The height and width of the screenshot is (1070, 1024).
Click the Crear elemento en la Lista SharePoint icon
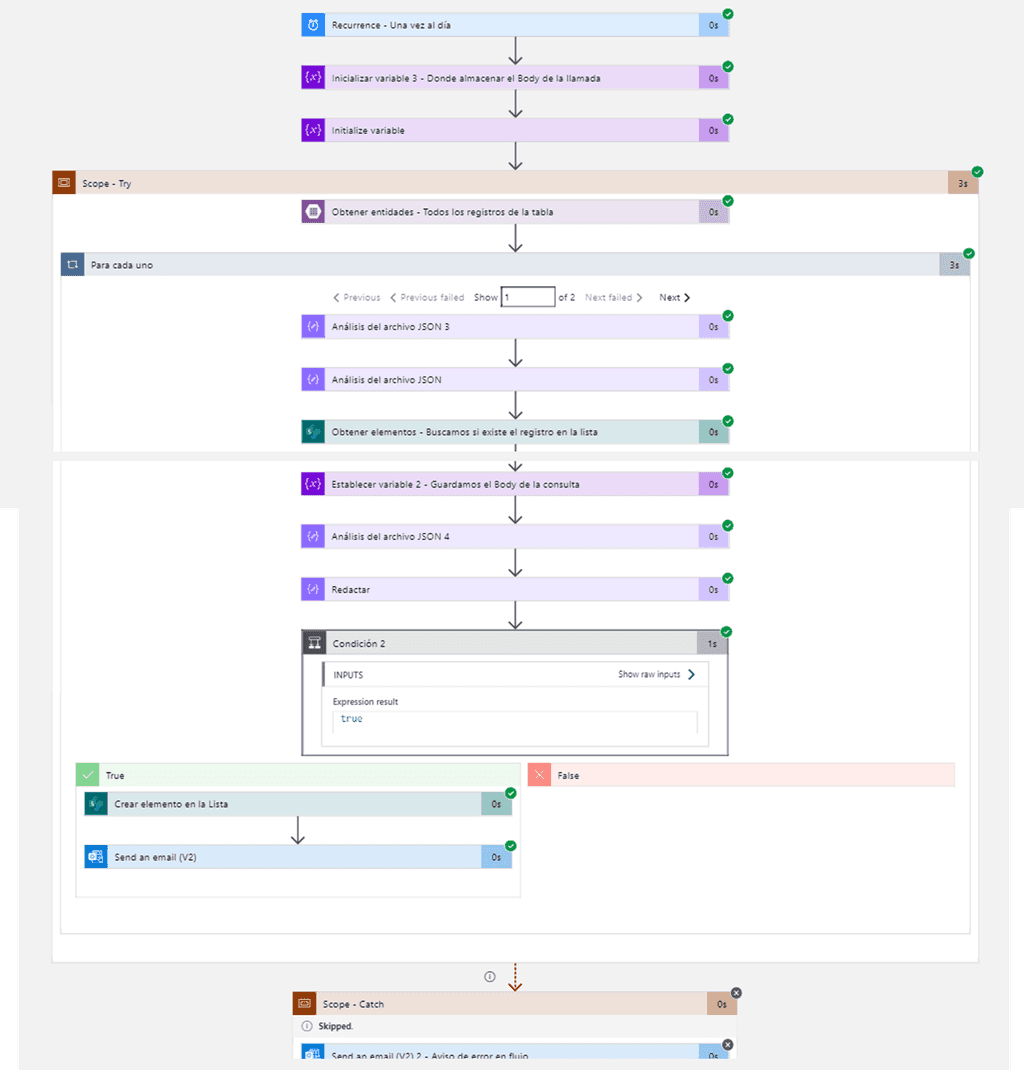pos(96,804)
